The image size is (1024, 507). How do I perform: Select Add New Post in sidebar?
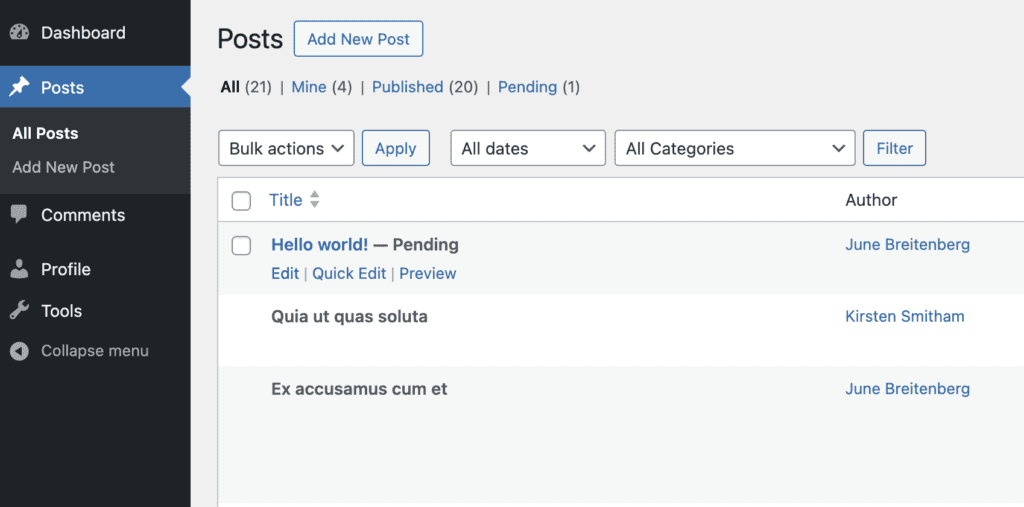pos(63,167)
